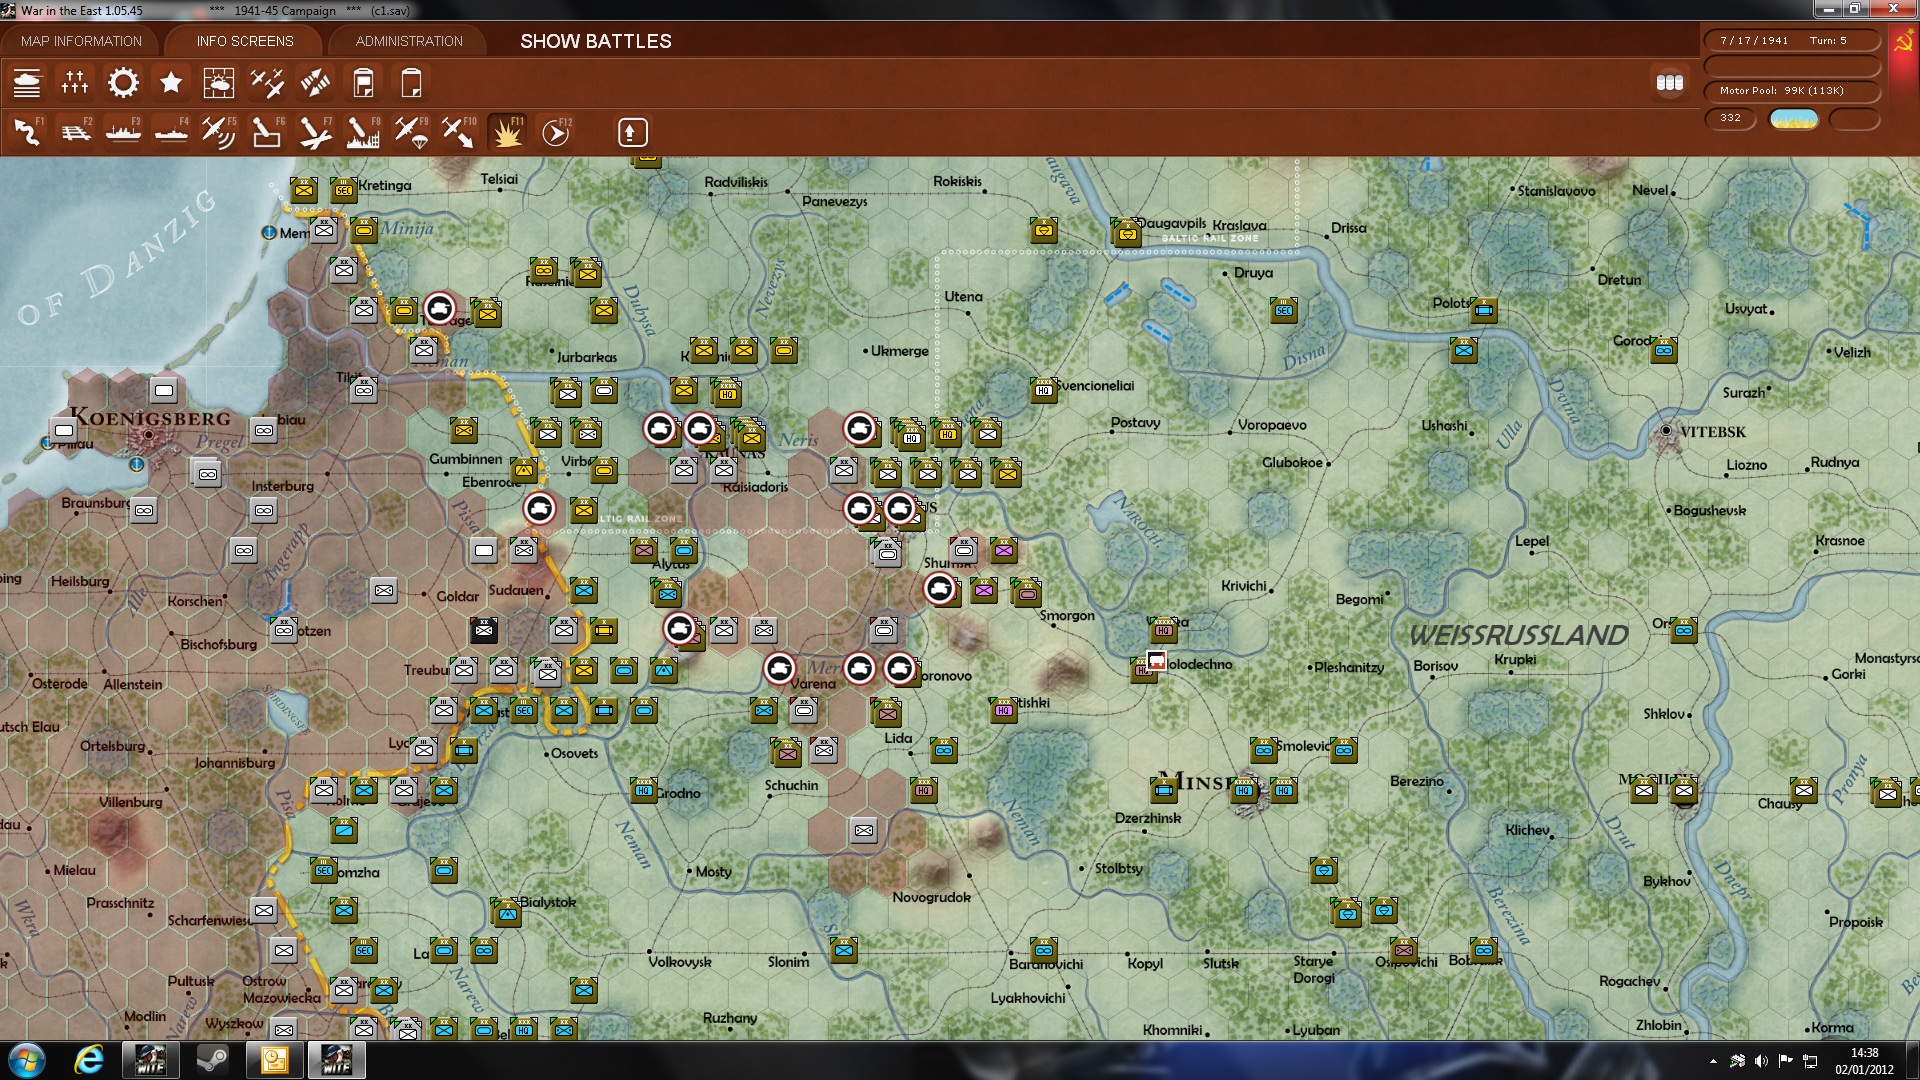The height and width of the screenshot is (1080, 1920).
Task: Click the Motor Pool readout
Action: click(1791, 91)
